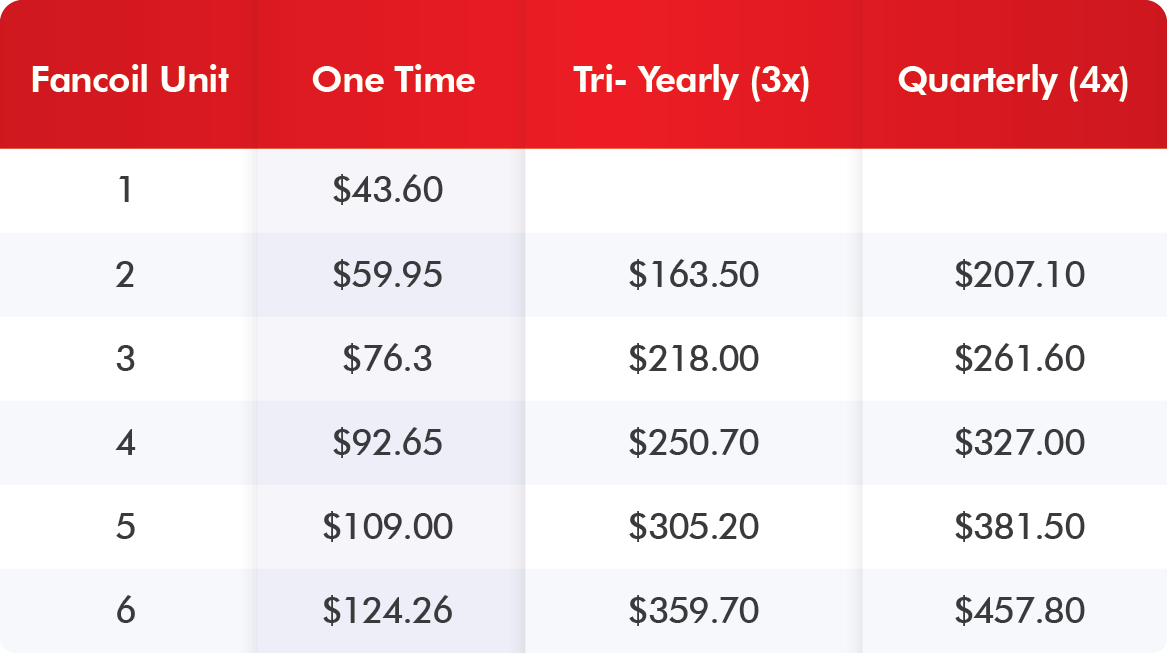Select the Tri- Yearly (3x) header
This screenshot has width=1167, height=653.
(x=692, y=81)
